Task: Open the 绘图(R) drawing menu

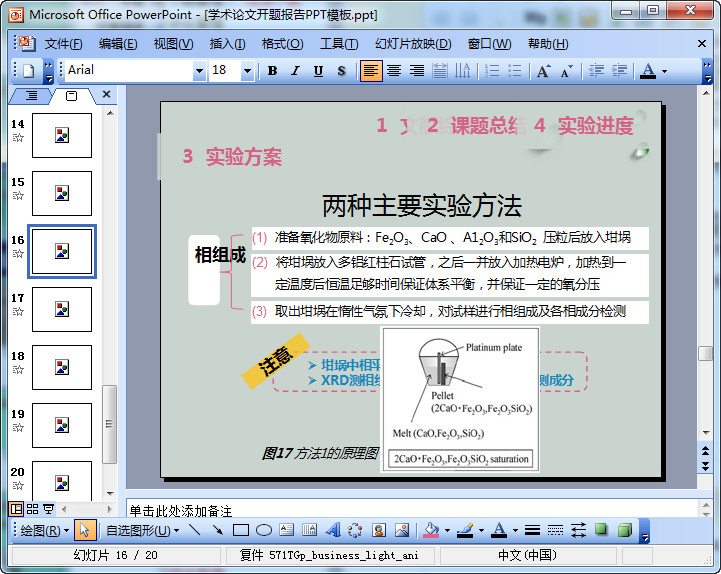Action: coord(44,531)
